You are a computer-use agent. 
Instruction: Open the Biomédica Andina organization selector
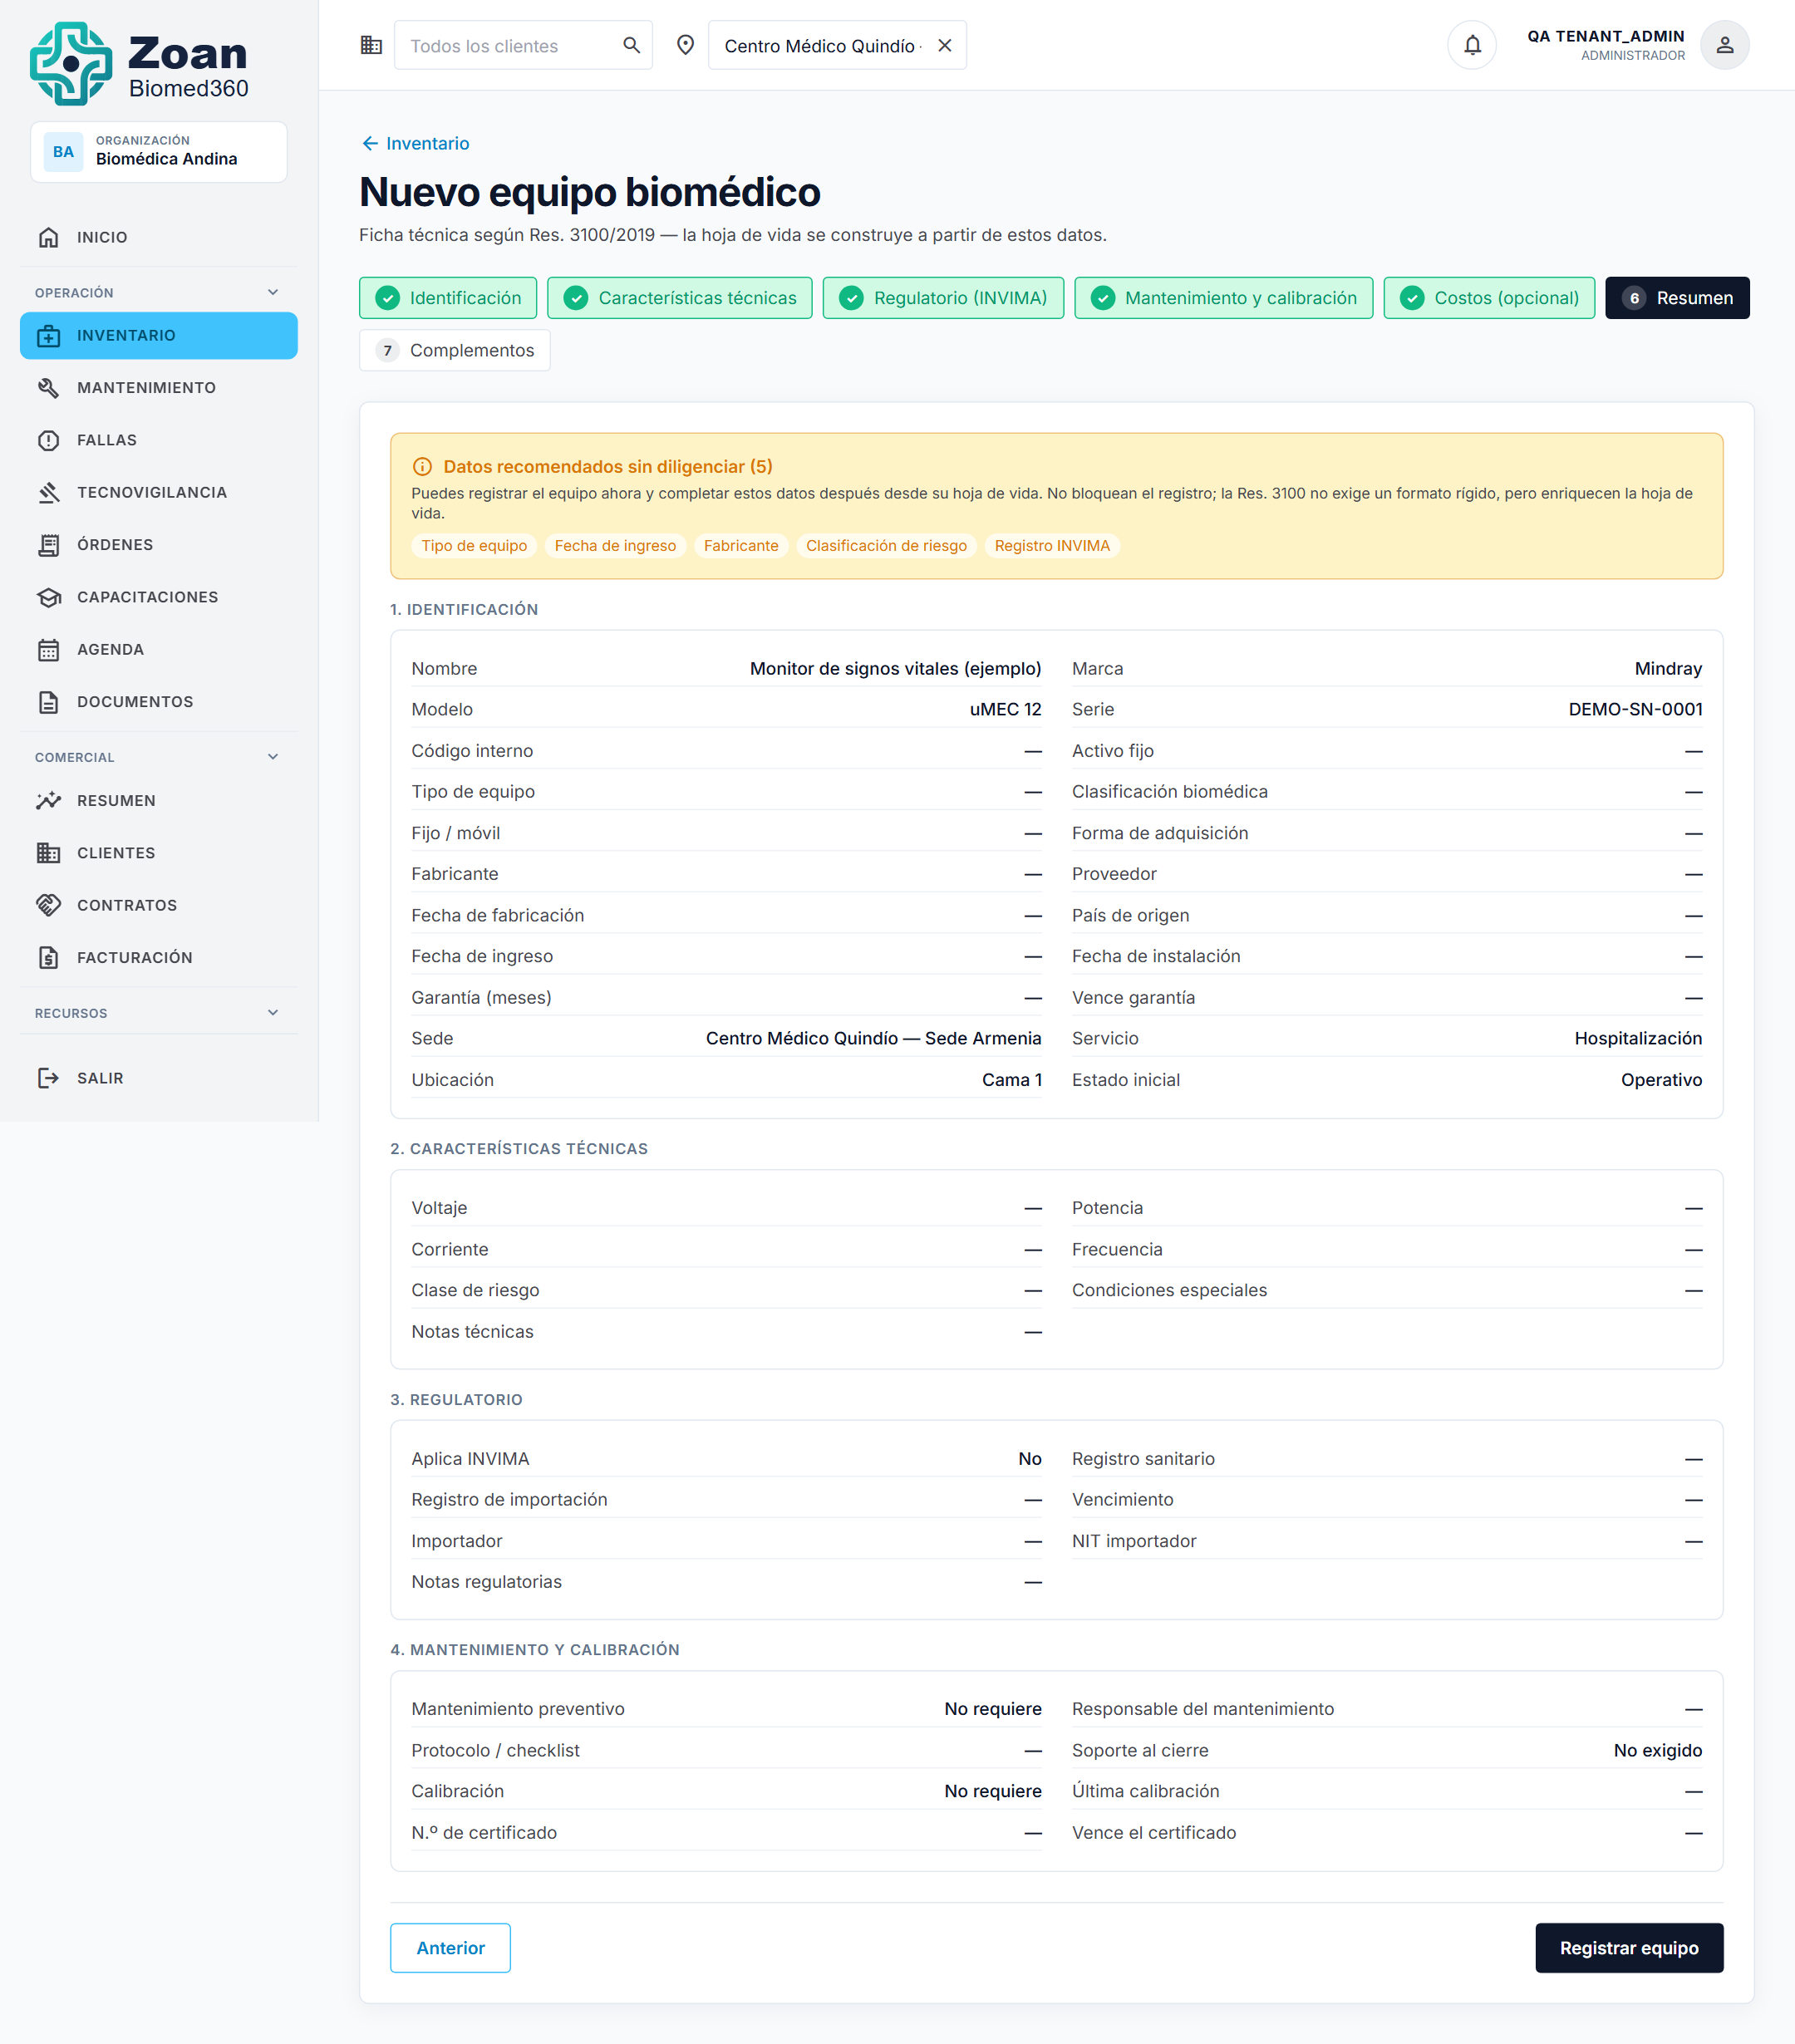[159, 152]
